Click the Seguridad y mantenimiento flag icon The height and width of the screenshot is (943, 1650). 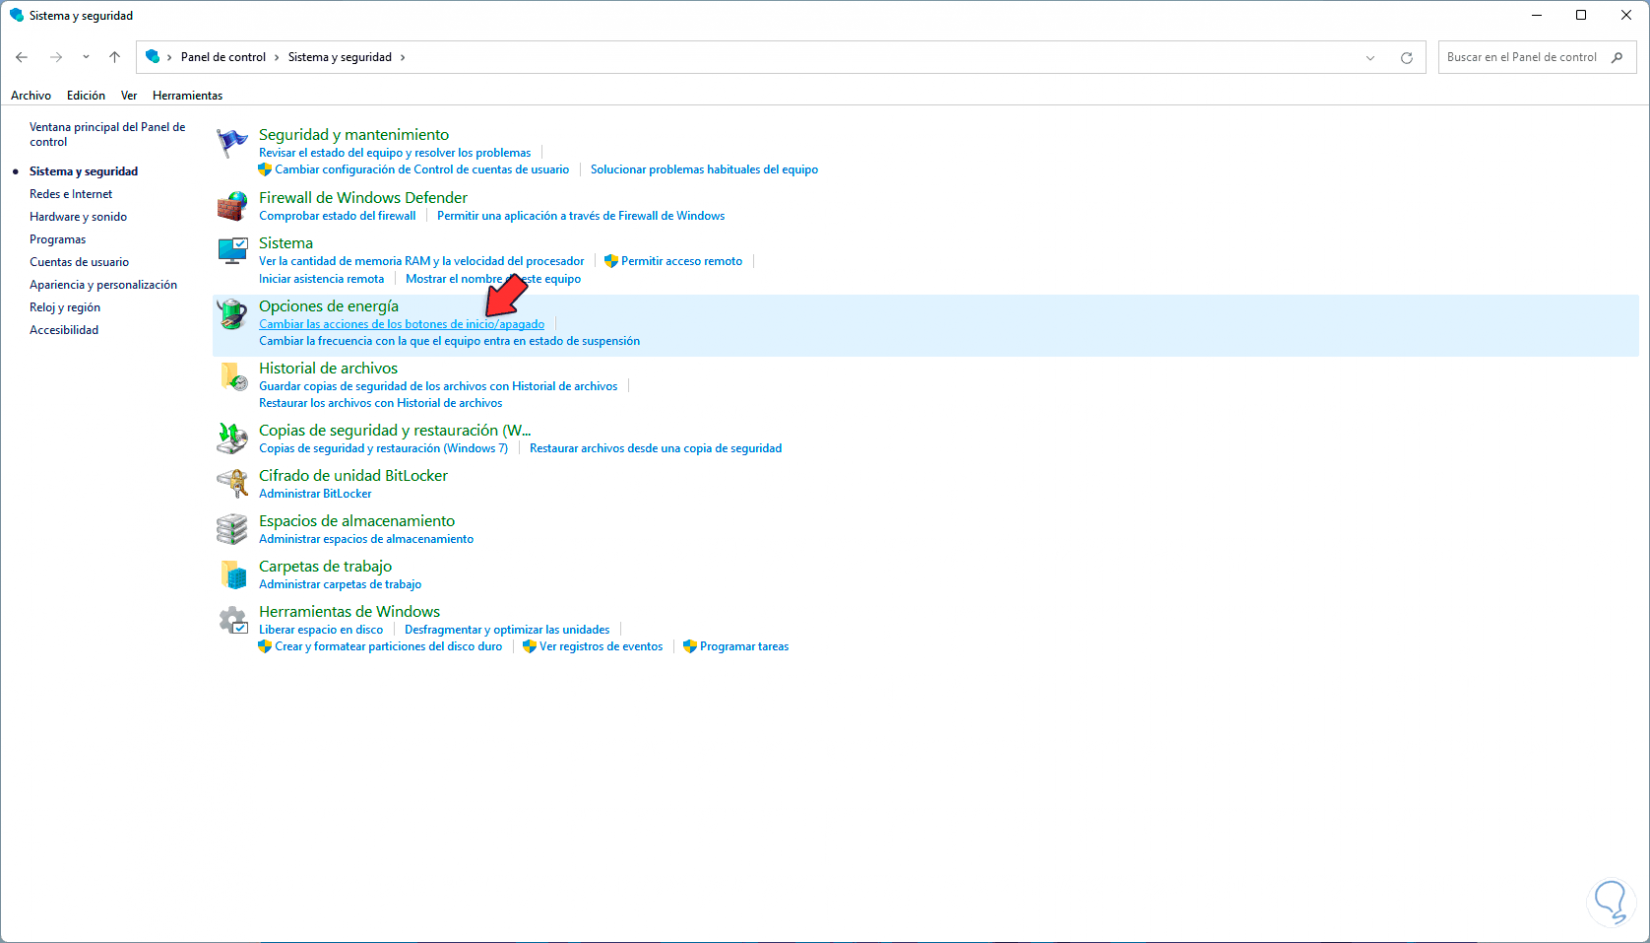(232, 143)
